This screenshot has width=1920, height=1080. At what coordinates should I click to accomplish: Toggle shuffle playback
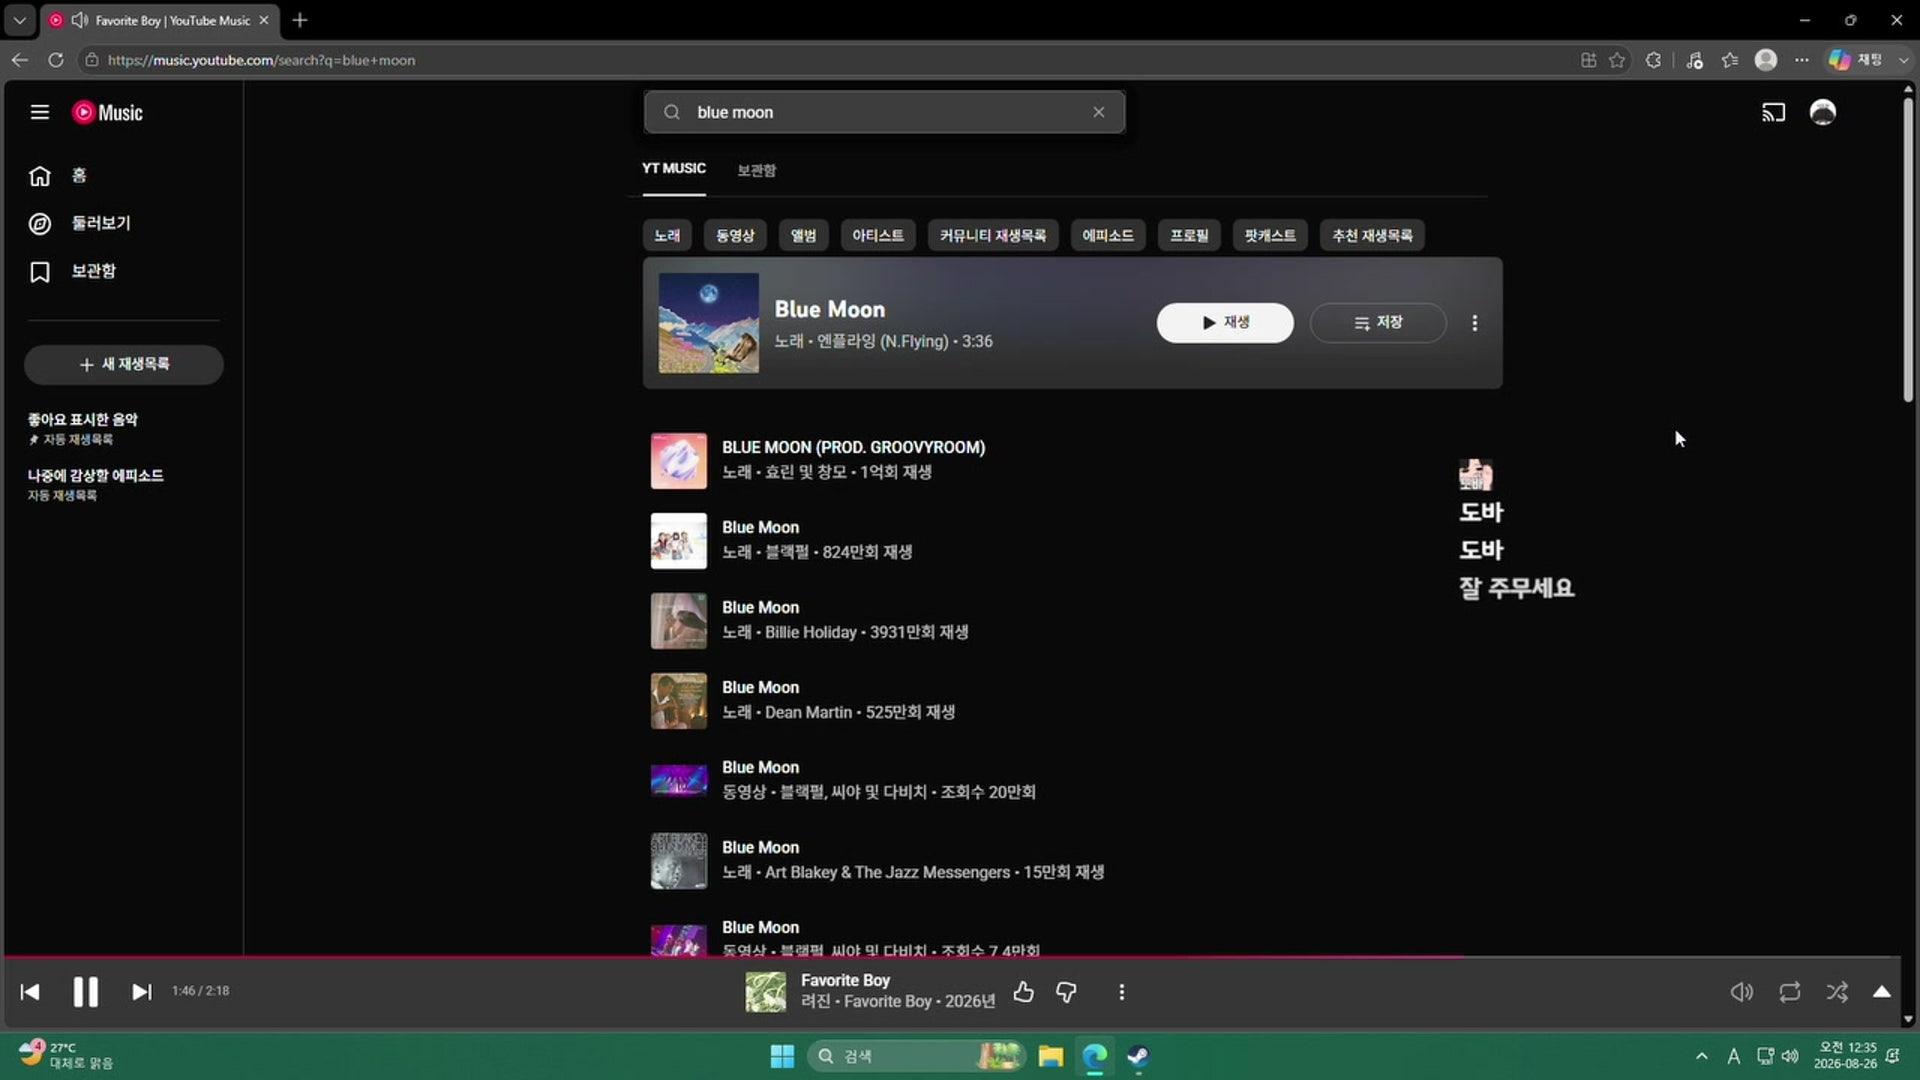click(x=1837, y=992)
